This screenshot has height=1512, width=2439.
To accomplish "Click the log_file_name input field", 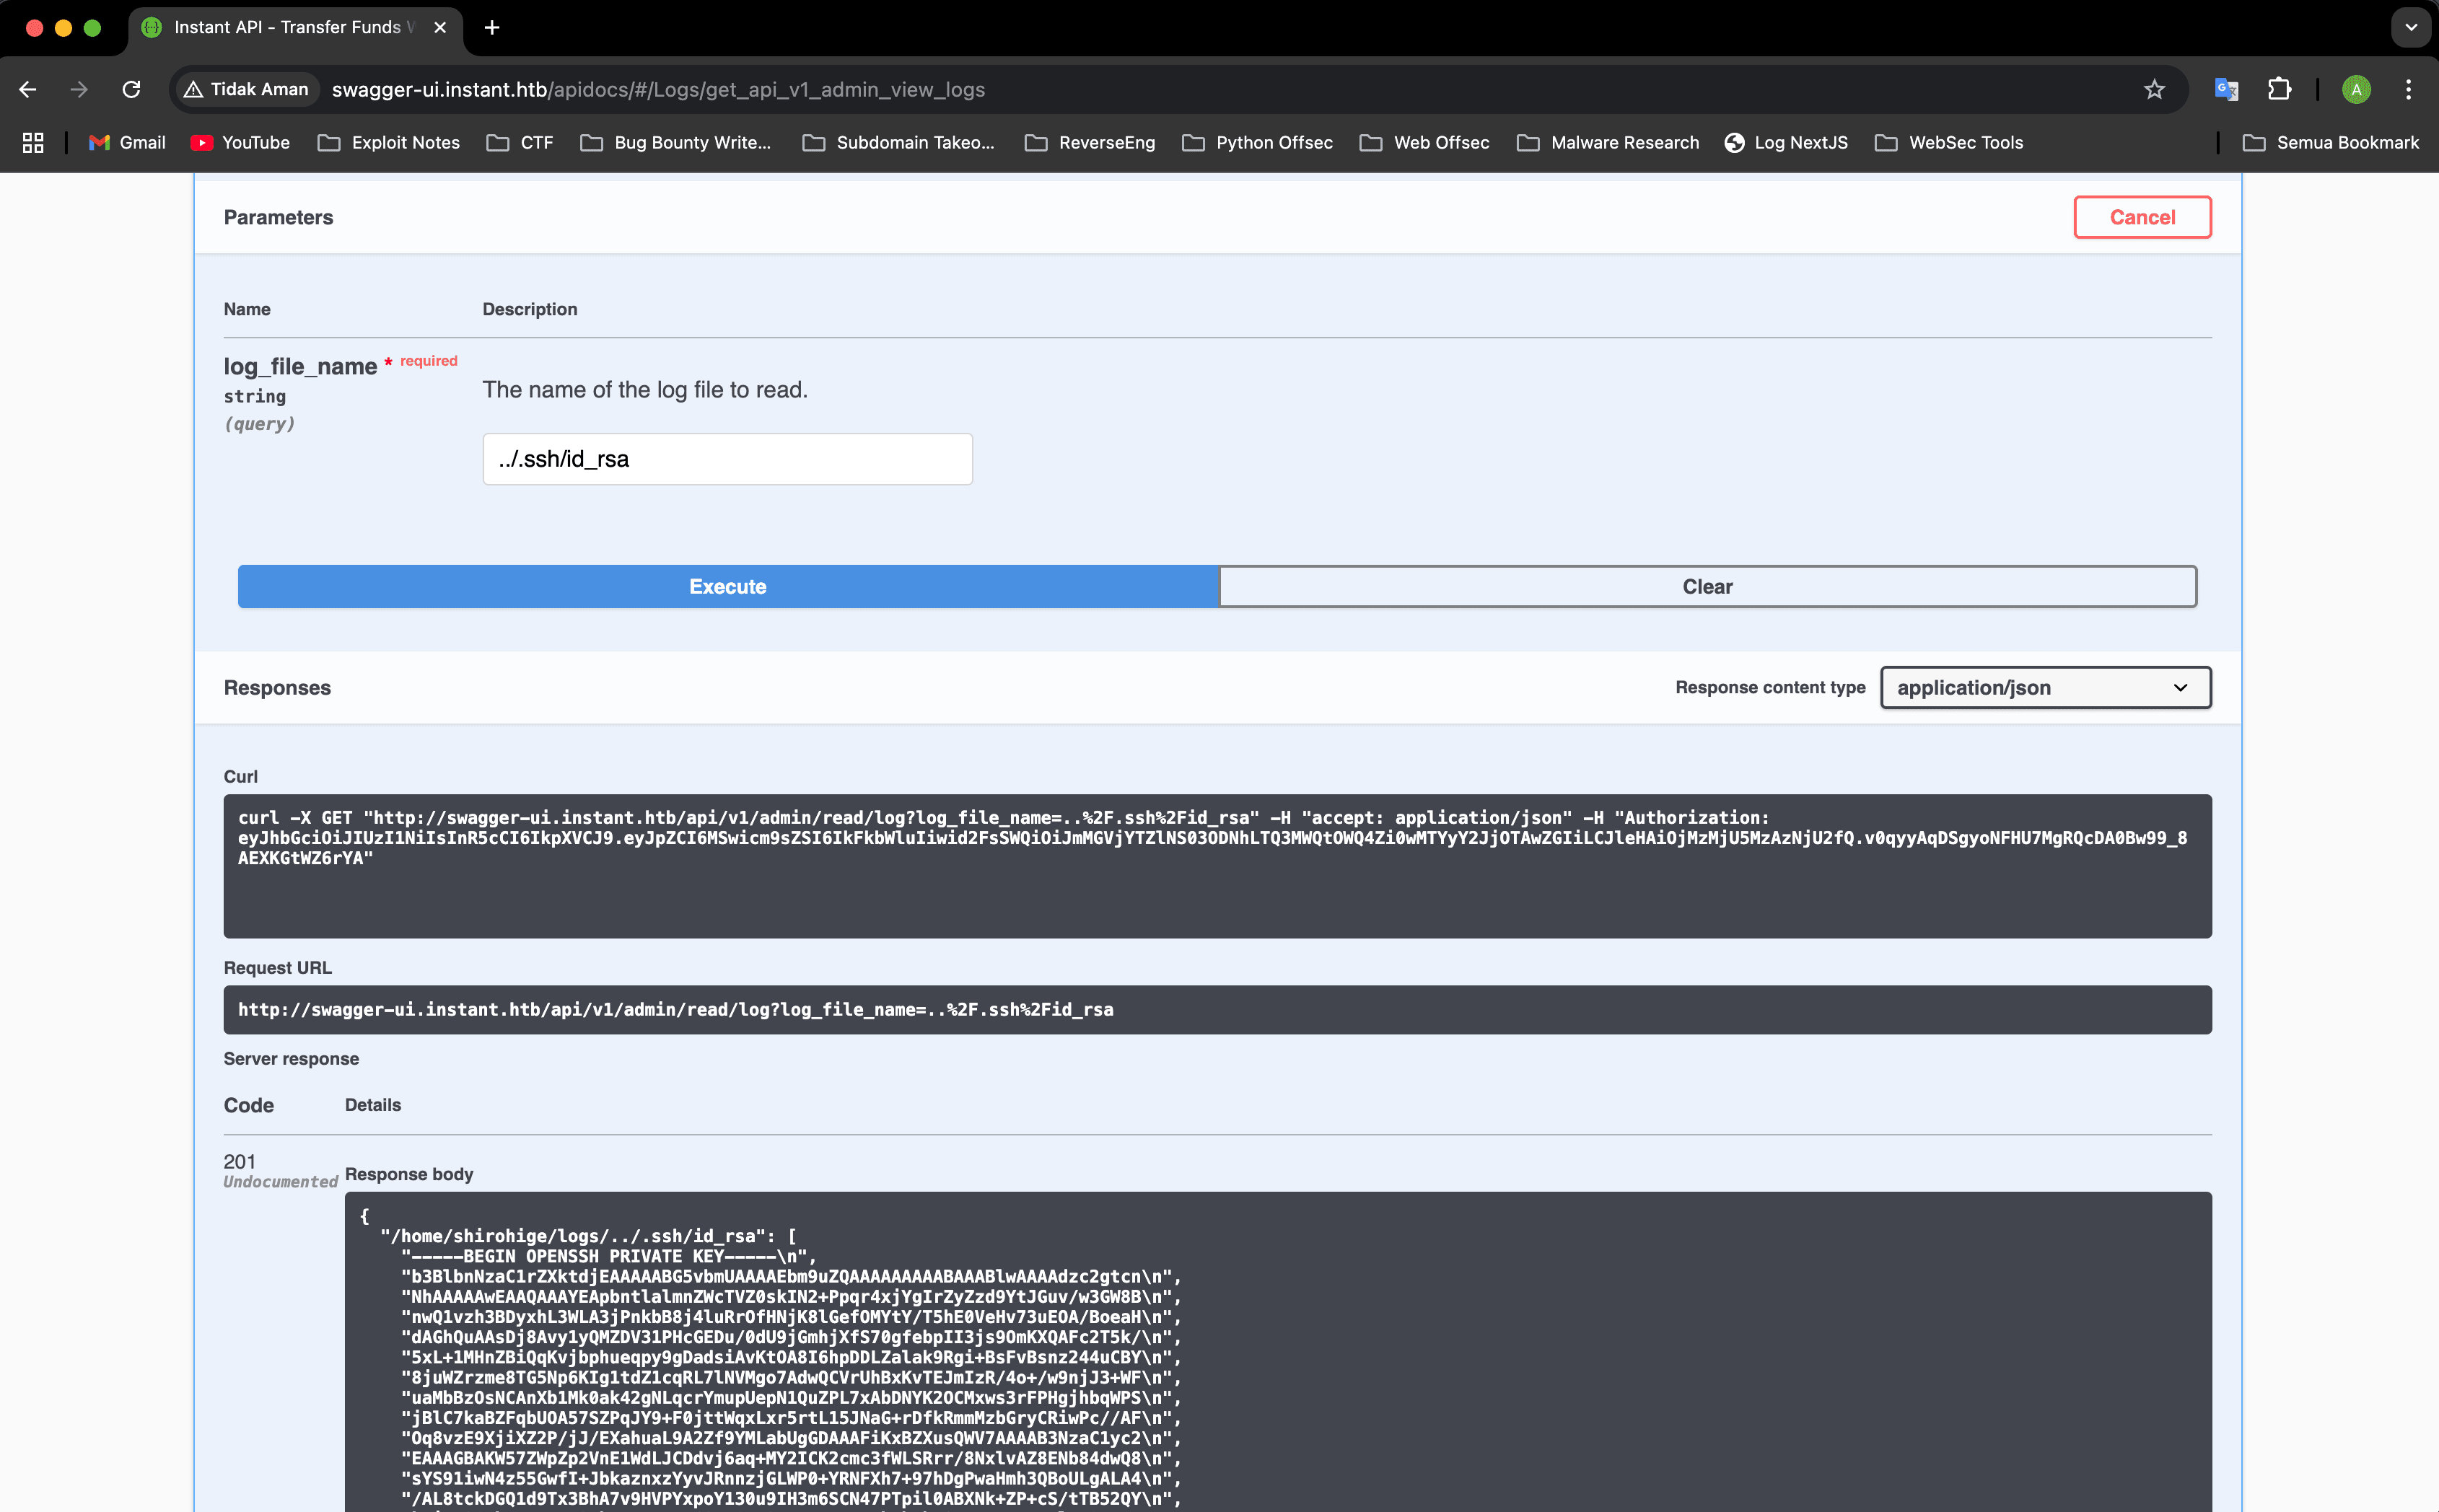I will click(x=727, y=459).
